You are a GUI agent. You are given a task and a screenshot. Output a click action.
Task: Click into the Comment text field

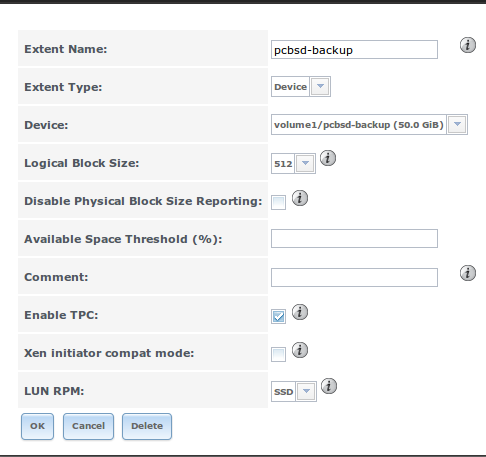354,277
